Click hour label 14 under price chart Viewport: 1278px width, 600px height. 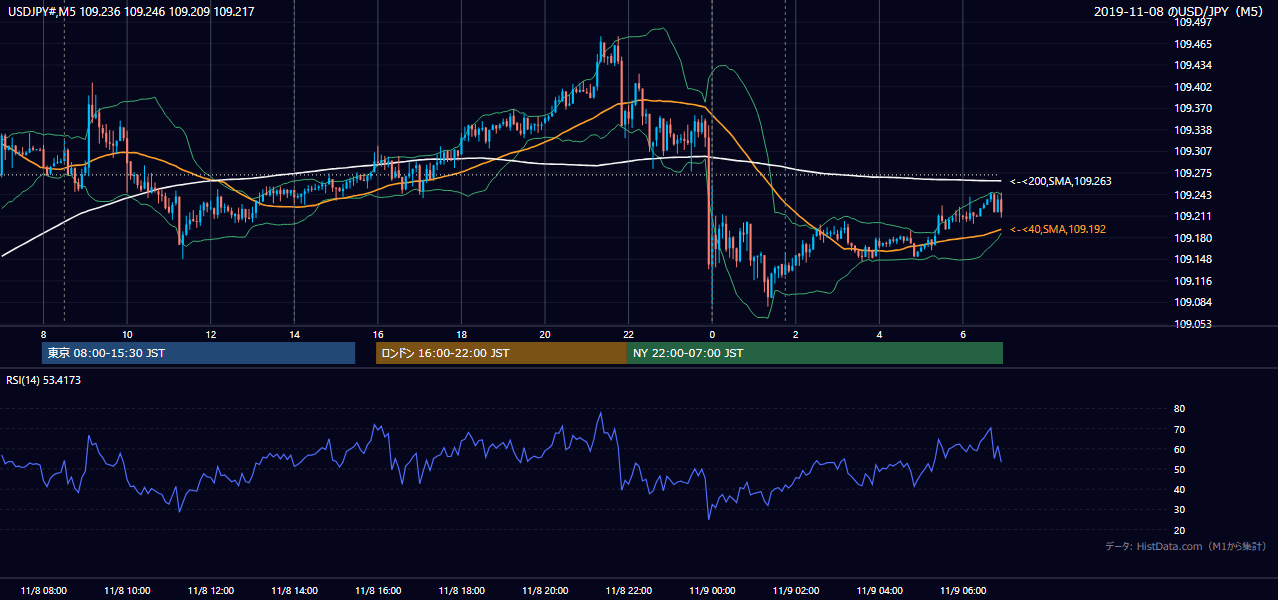294,334
